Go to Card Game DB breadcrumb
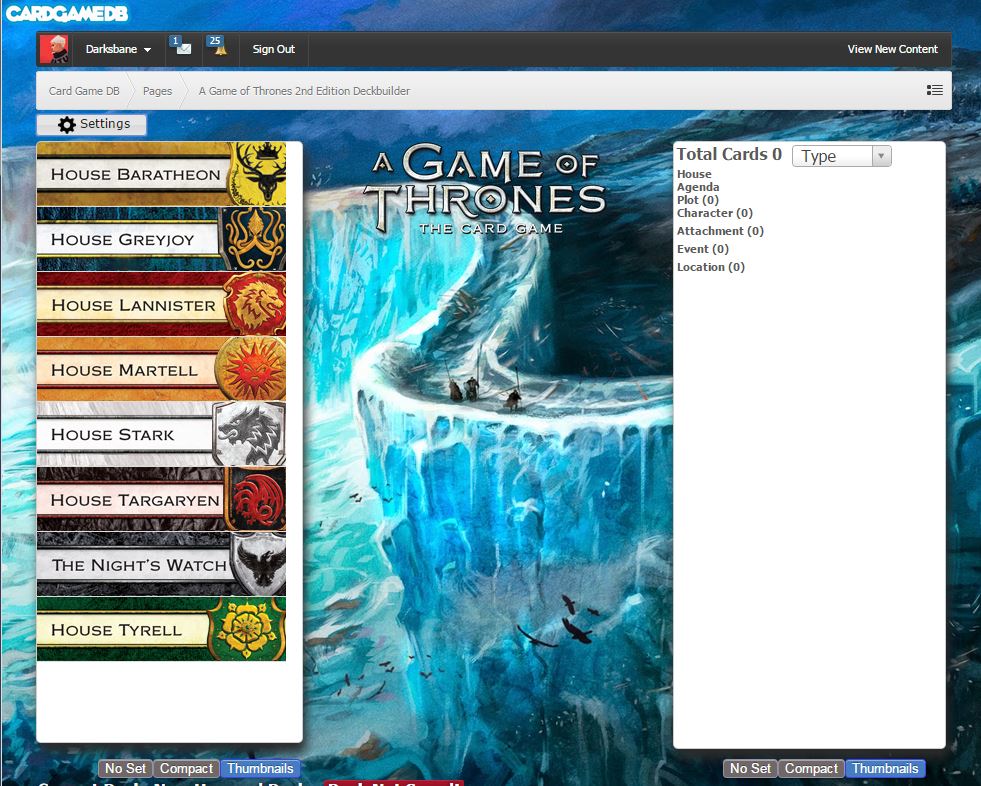The height and width of the screenshot is (786, 981). point(84,91)
